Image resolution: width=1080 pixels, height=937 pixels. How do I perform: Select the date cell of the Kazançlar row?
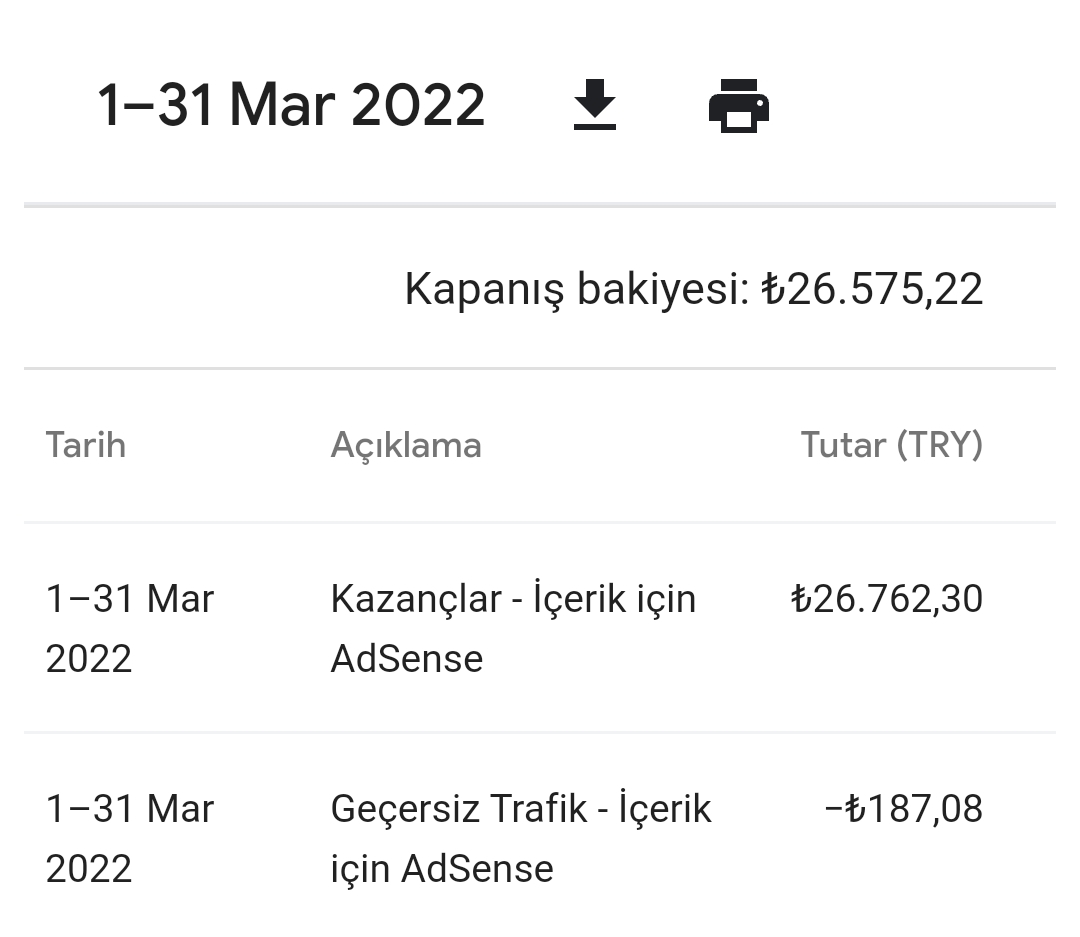129,628
